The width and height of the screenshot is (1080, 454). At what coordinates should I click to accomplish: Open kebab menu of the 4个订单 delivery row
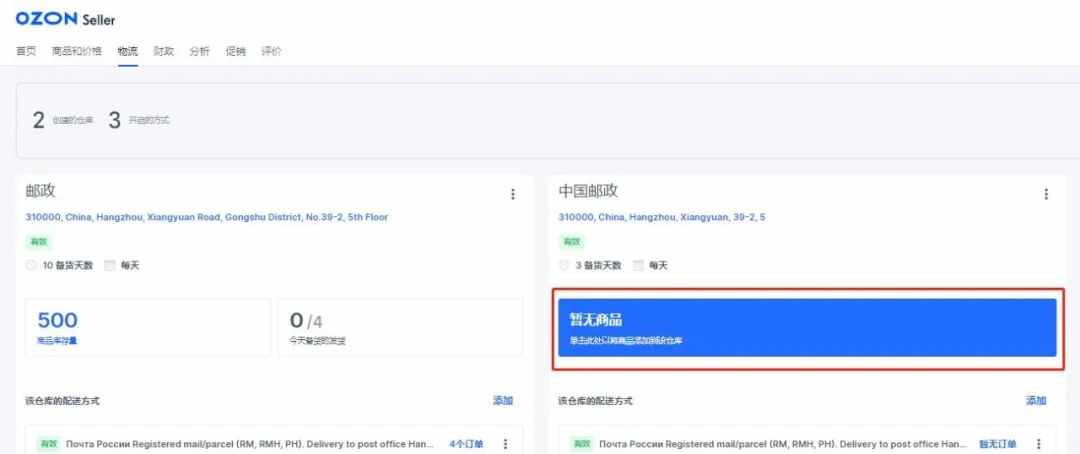pyautogui.click(x=505, y=444)
